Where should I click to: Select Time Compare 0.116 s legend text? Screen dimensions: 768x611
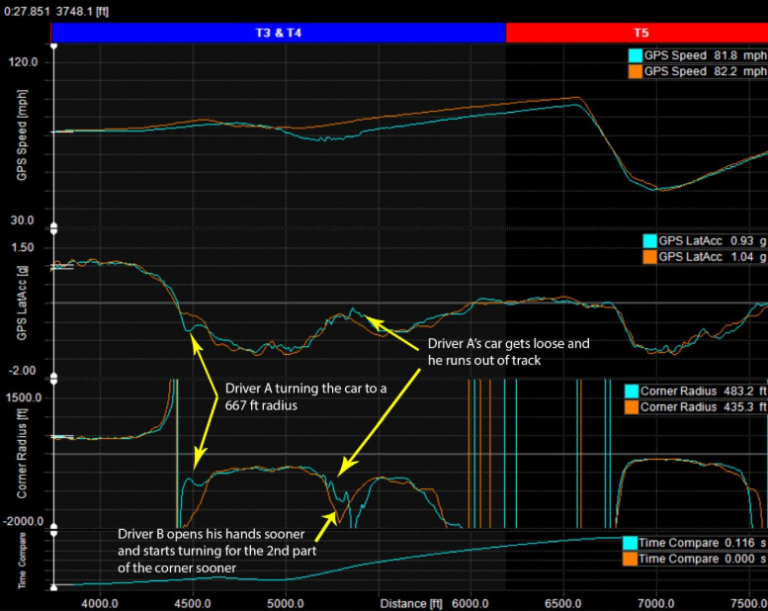[702, 543]
